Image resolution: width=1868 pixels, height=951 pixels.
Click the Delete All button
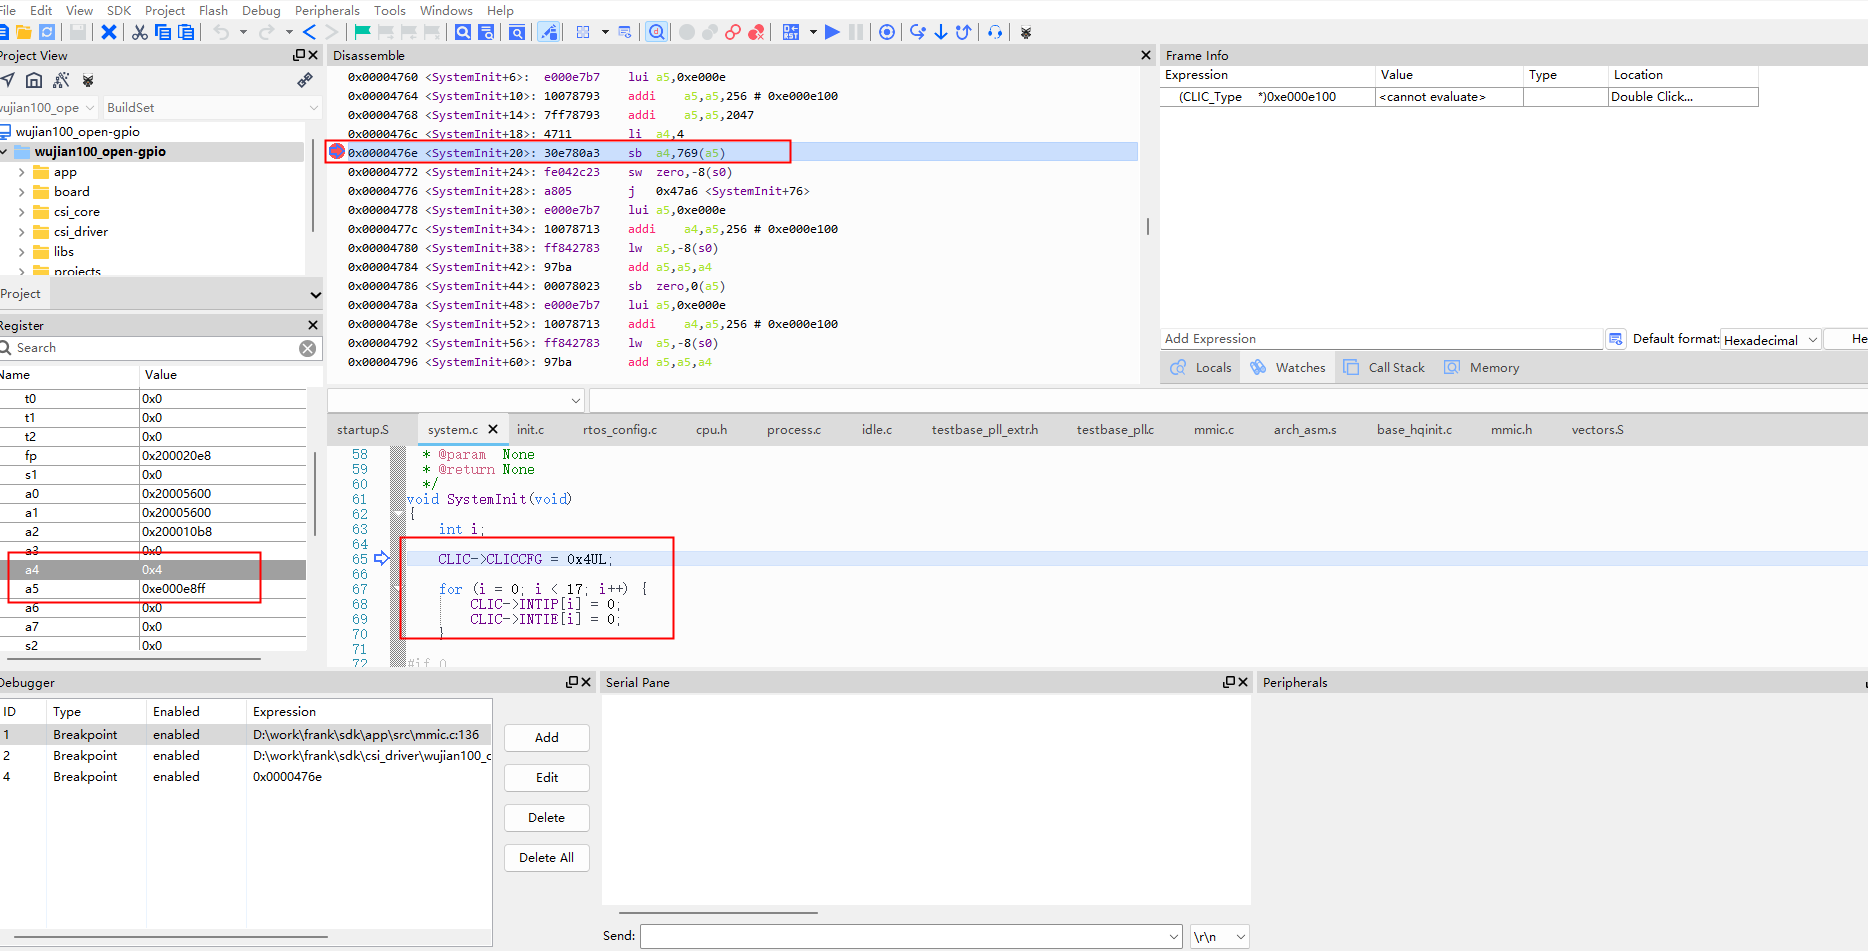(x=547, y=858)
